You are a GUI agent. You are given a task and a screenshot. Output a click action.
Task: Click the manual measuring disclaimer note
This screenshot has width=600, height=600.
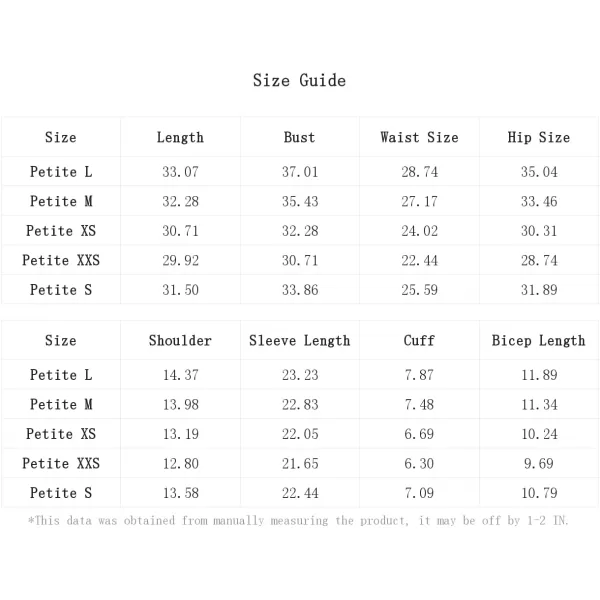pos(298,521)
